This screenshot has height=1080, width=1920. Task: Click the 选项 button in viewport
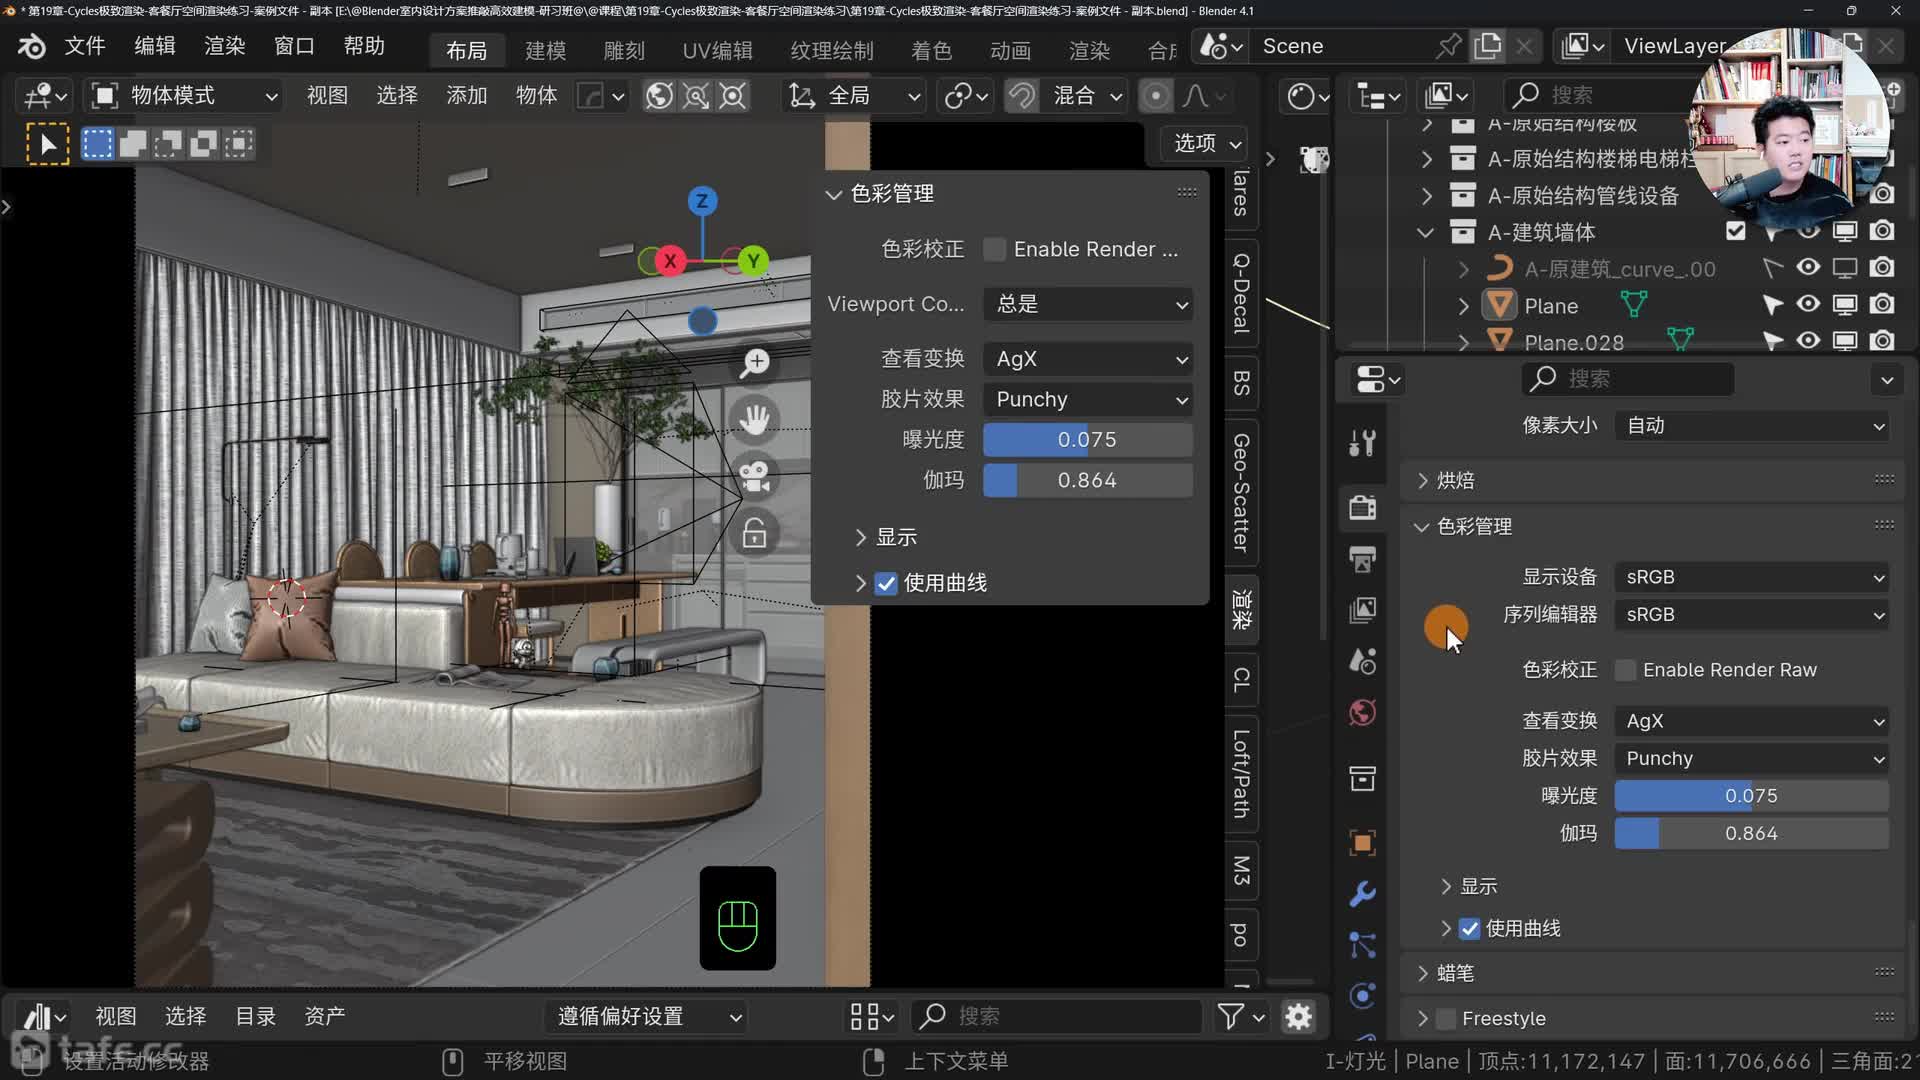pos(1206,143)
